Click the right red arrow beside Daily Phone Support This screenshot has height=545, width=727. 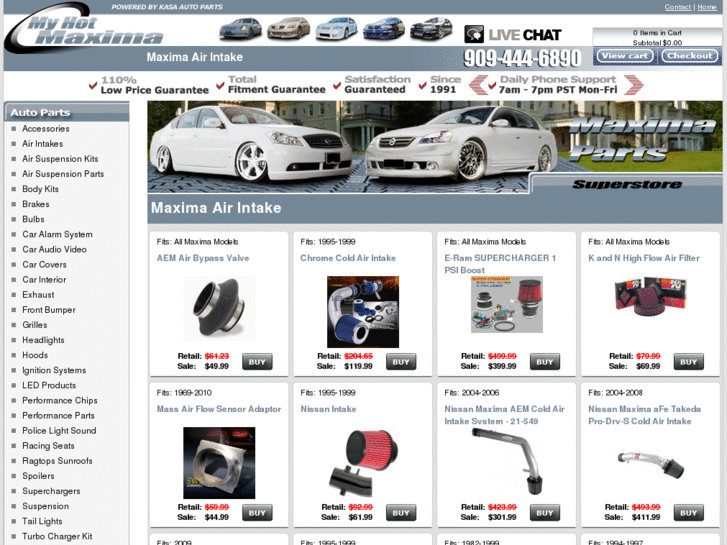634,85
